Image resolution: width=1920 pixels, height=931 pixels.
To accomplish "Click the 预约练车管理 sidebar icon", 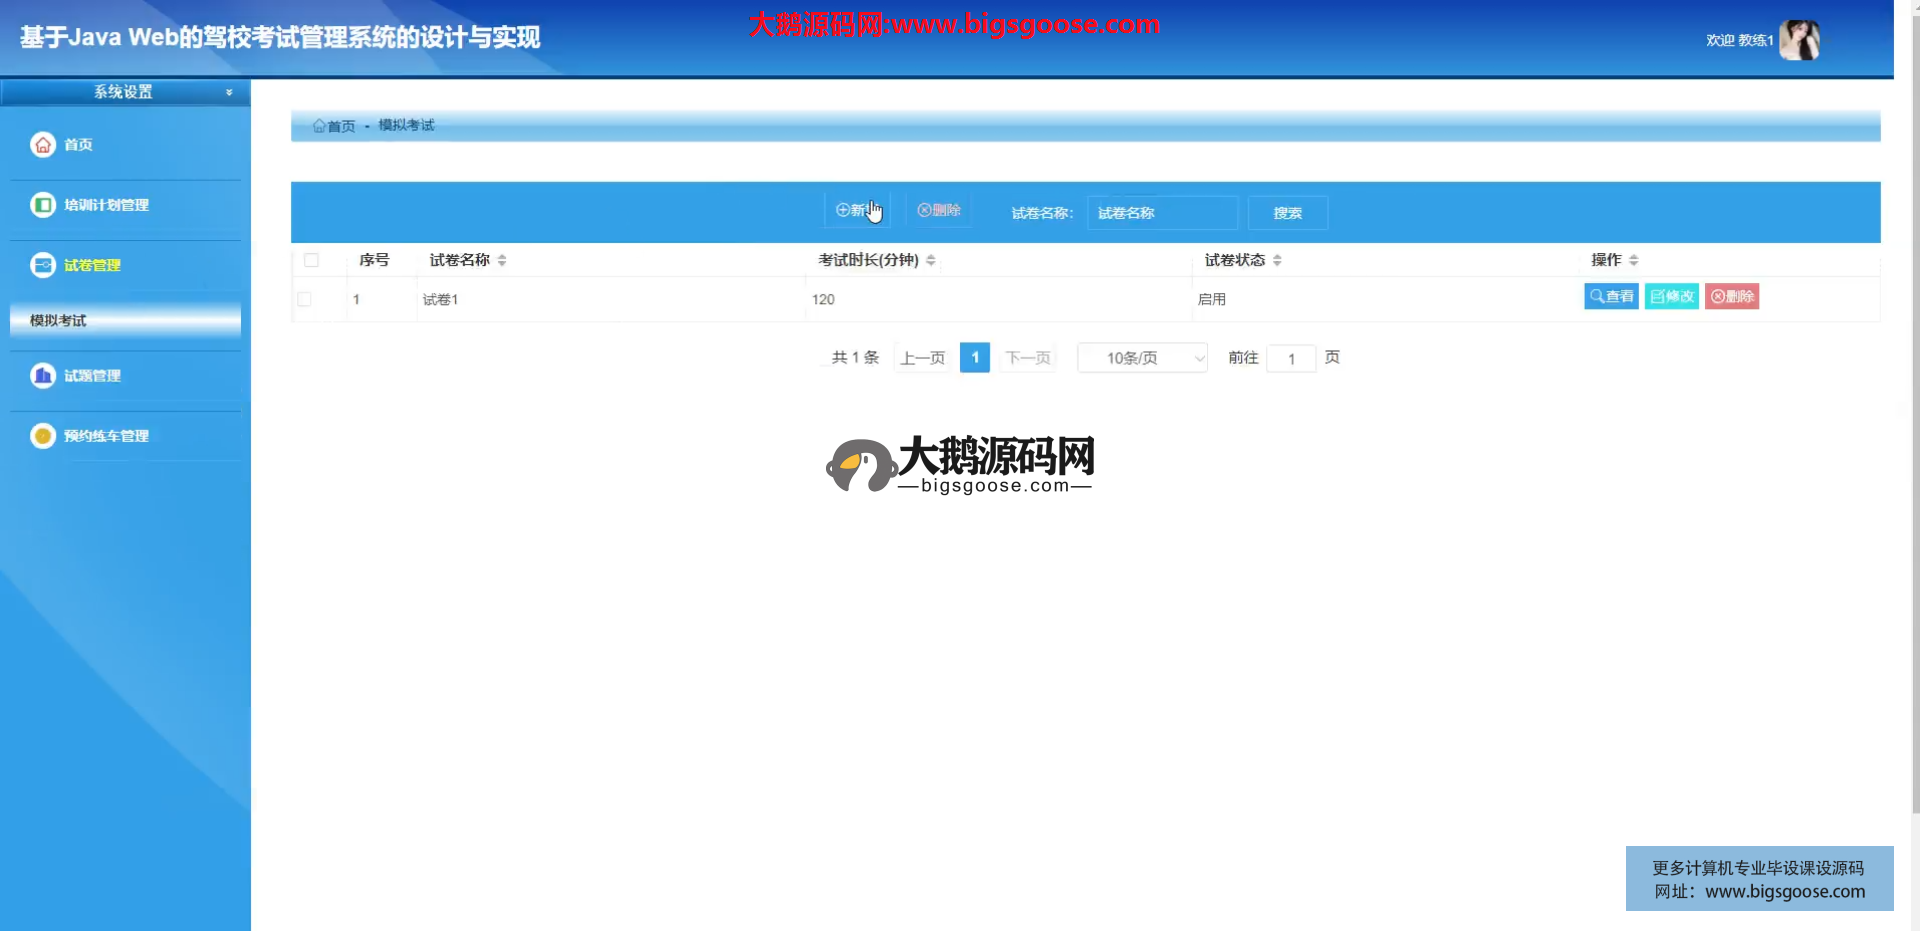I will click(43, 436).
